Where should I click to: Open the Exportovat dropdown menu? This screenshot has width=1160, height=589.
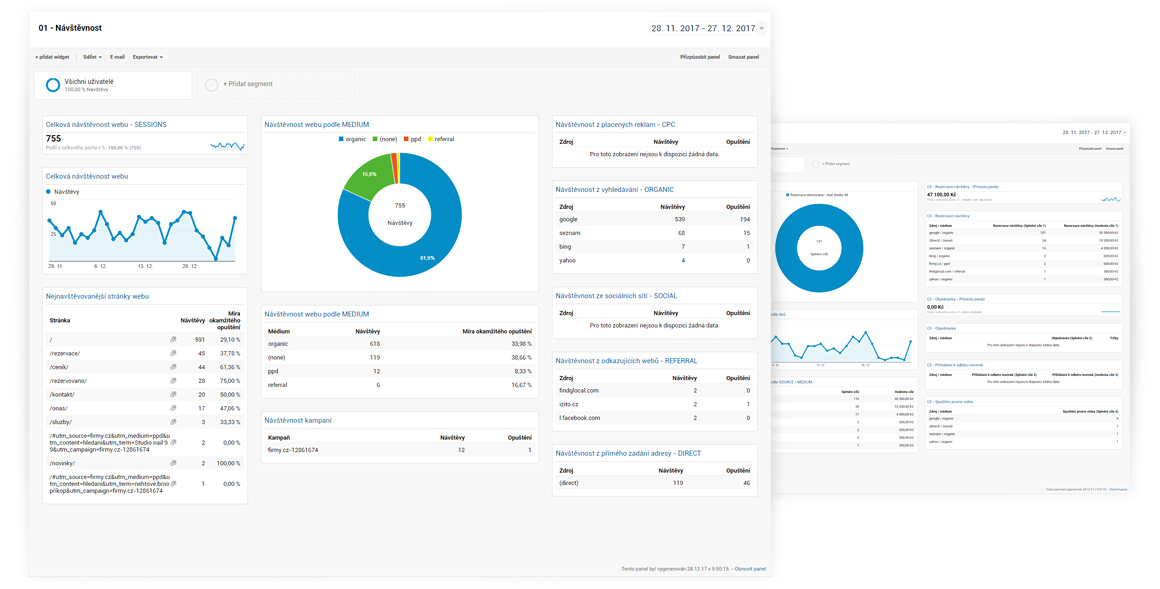click(148, 57)
